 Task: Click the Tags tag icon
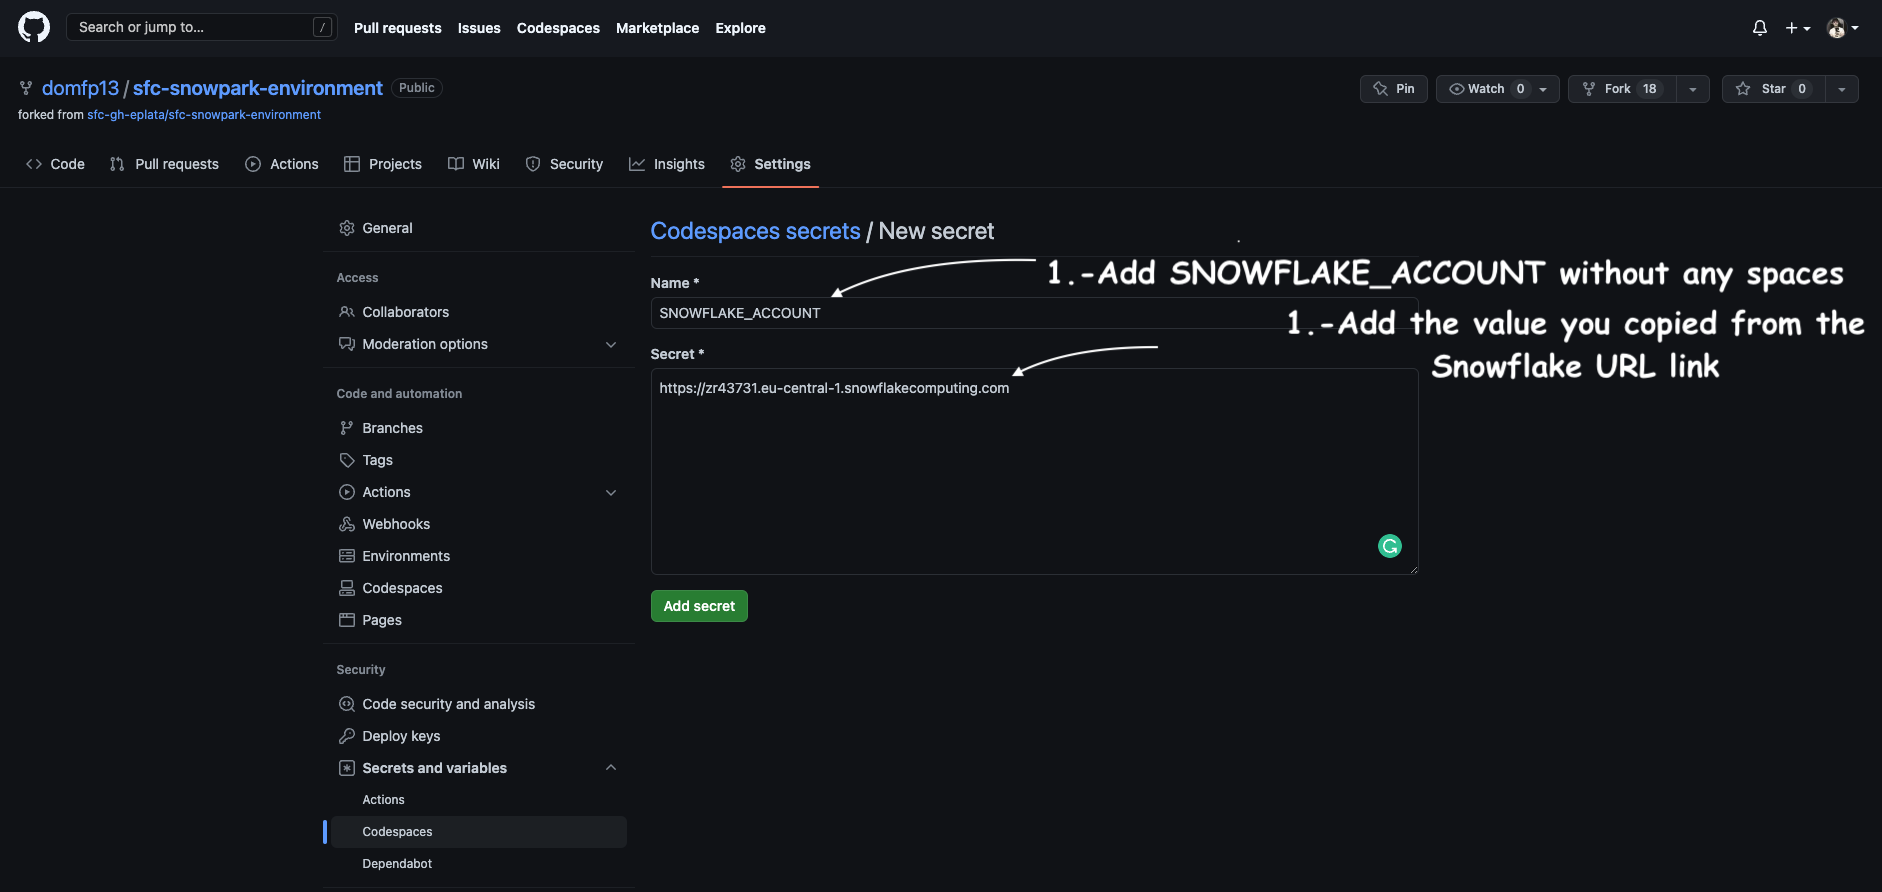point(347,460)
